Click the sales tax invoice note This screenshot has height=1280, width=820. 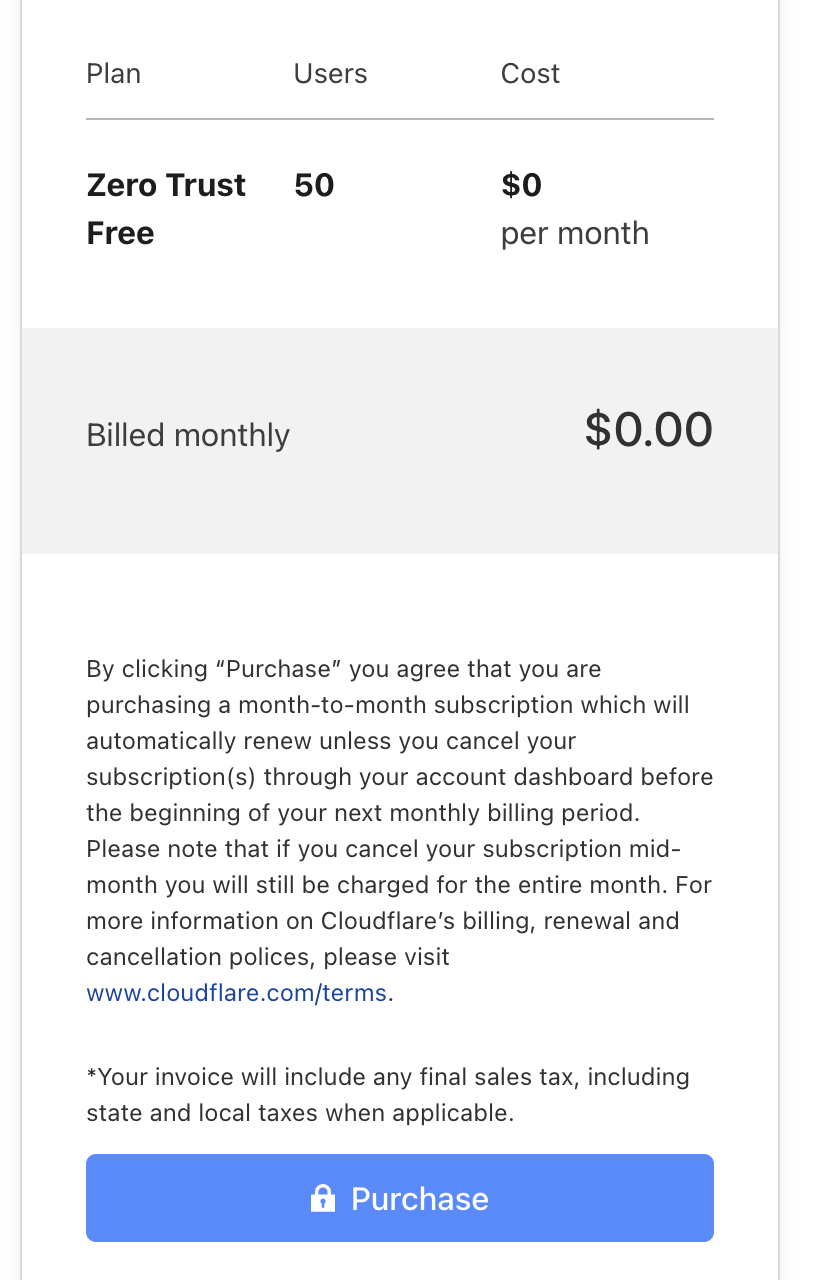coord(388,1077)
